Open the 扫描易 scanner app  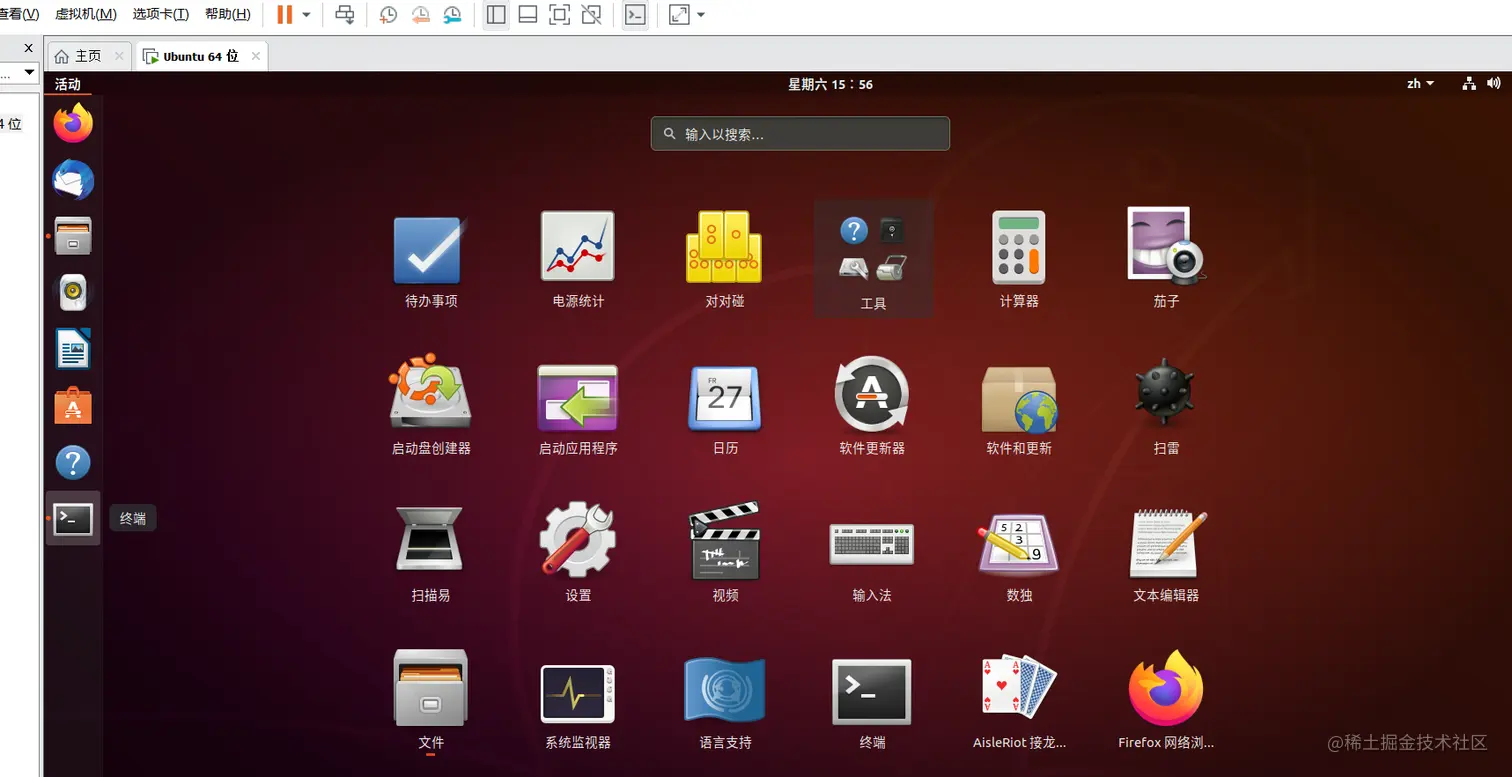[431, 554]
